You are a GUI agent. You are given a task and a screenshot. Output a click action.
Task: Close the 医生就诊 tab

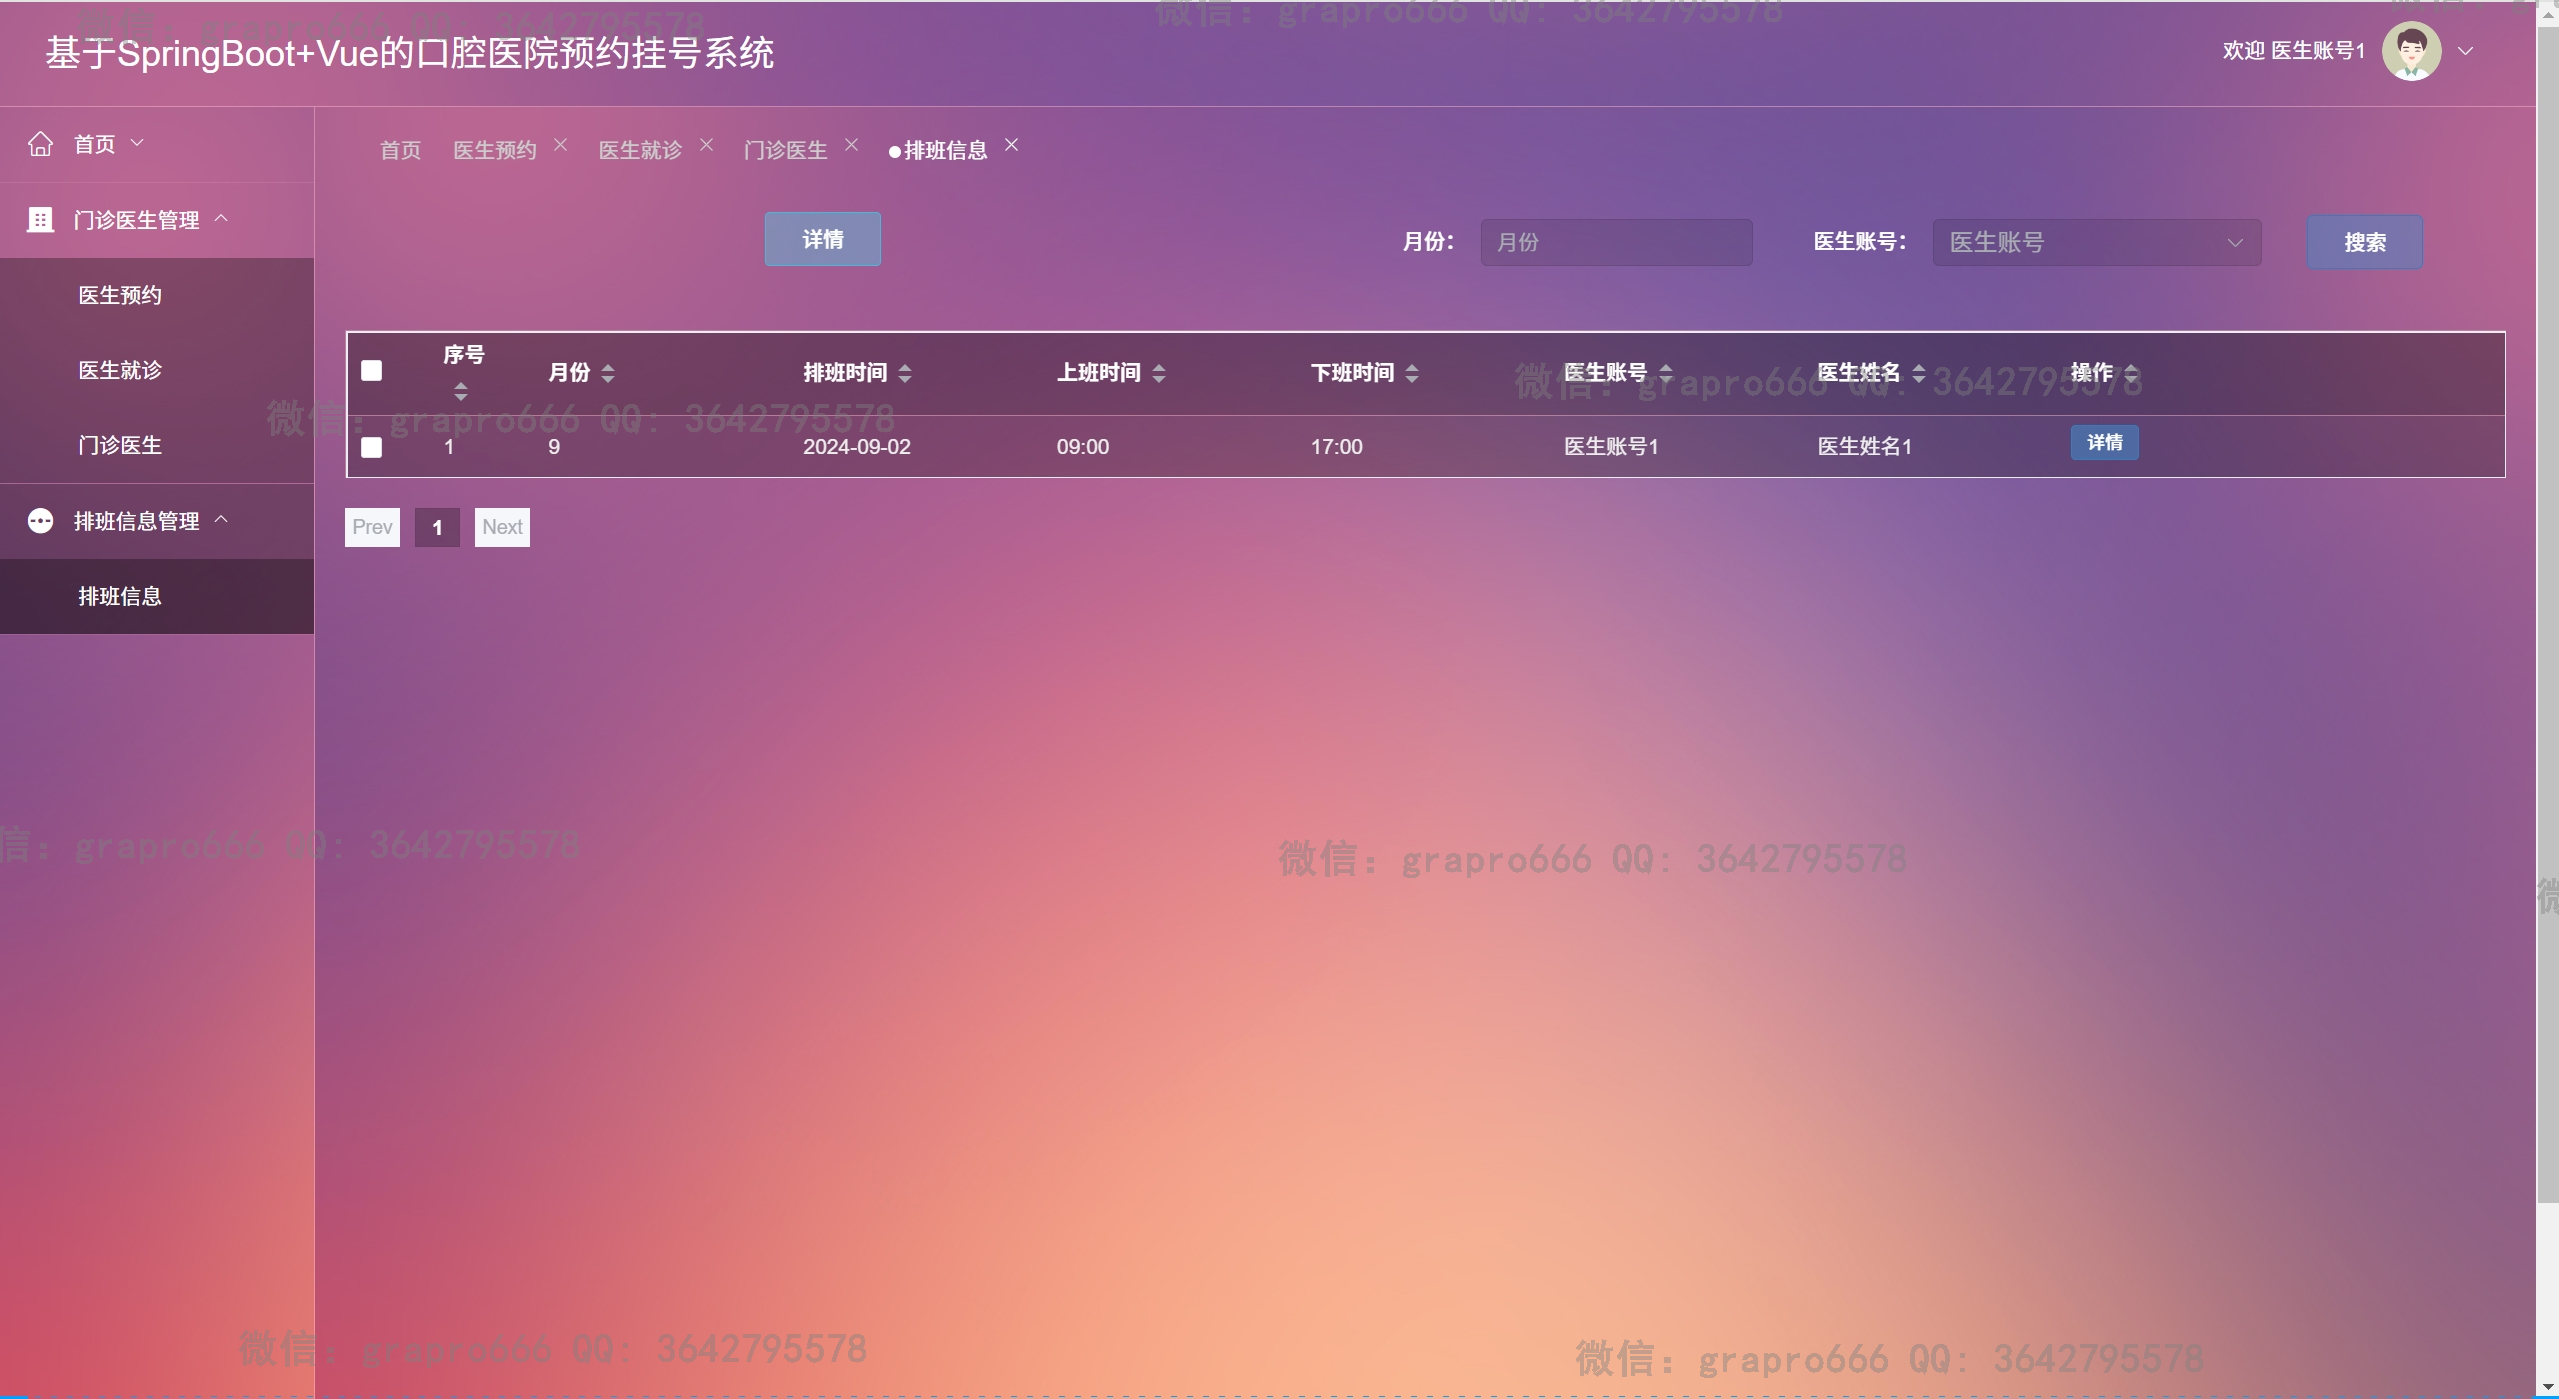(x=707, y=145)
